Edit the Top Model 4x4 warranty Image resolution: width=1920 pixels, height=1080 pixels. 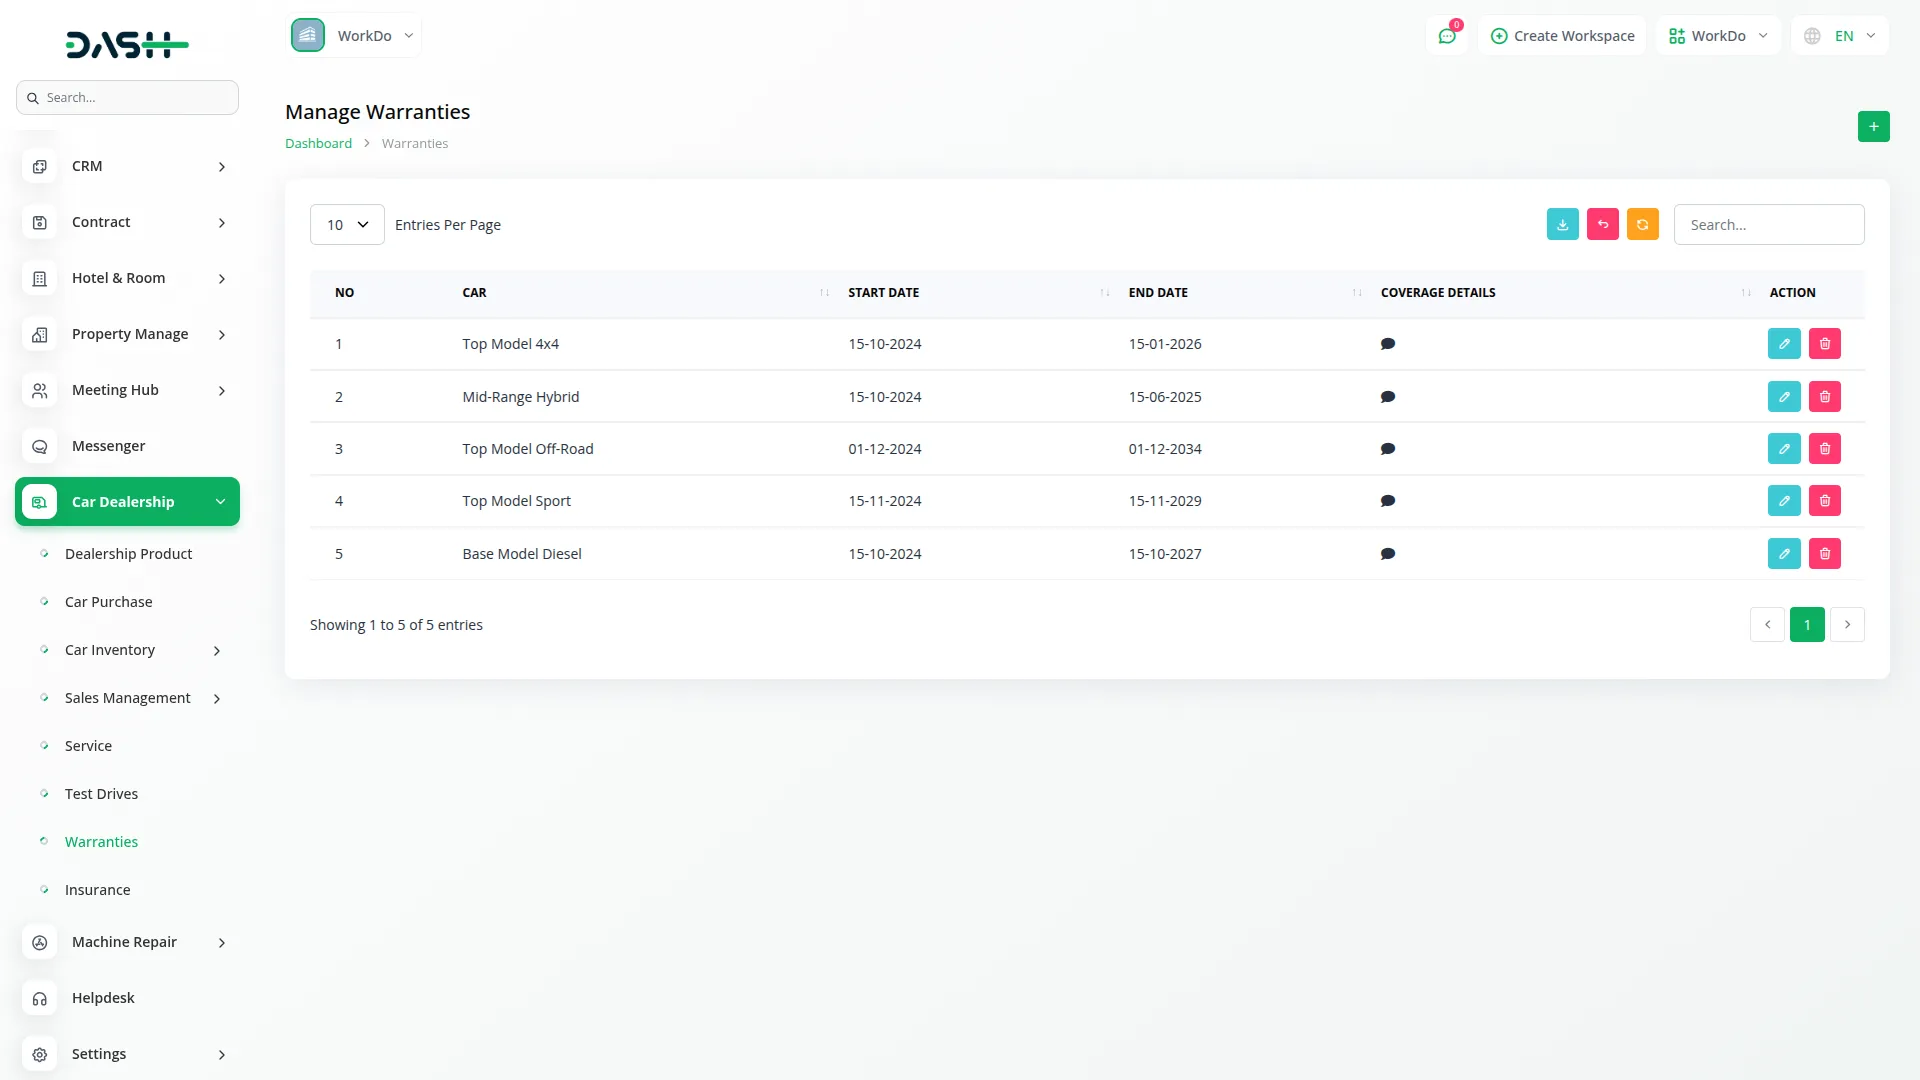tap(1783, 344)
